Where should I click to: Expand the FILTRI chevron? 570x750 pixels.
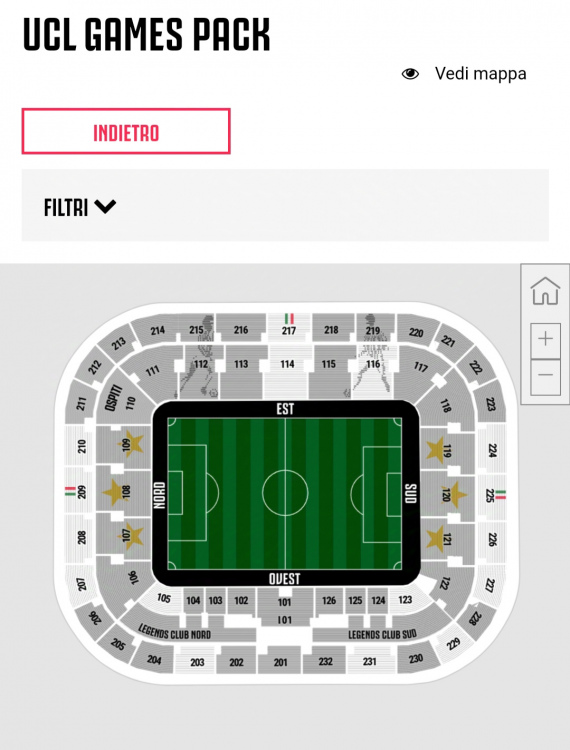point(105,207)
